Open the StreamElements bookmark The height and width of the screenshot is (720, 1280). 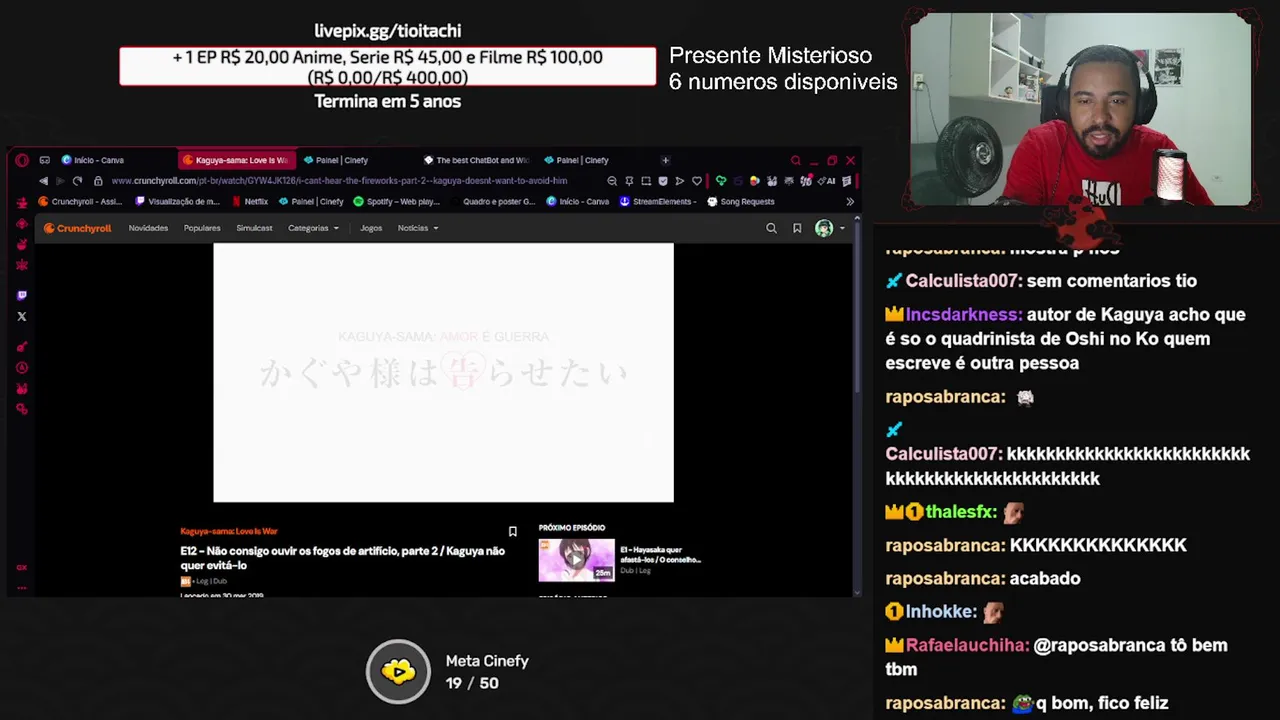[658, 201]
